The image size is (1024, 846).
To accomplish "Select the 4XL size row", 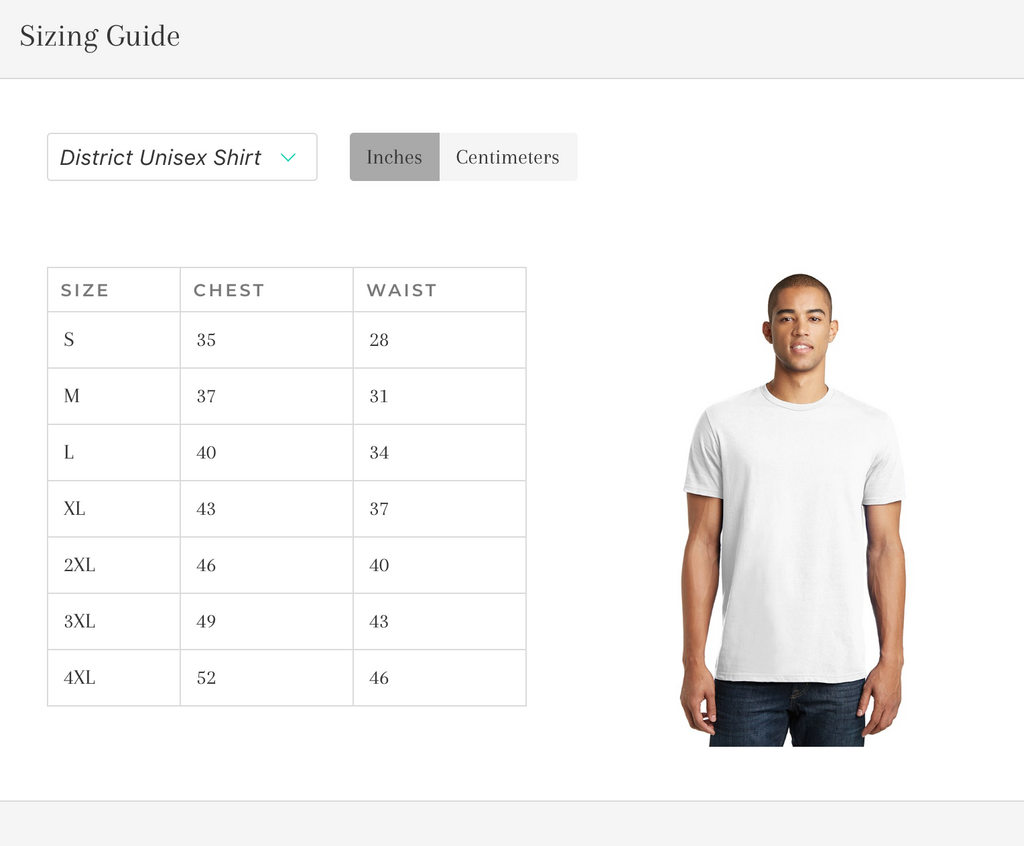I will [80, 678].
